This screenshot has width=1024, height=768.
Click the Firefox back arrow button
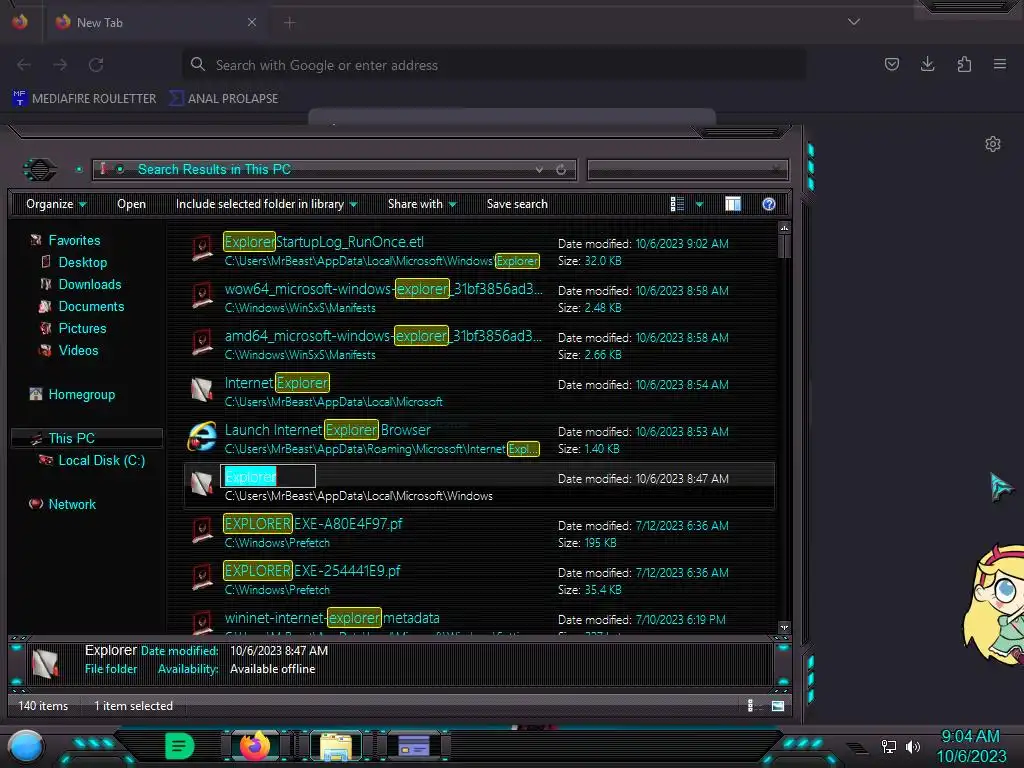click(24, 65)
